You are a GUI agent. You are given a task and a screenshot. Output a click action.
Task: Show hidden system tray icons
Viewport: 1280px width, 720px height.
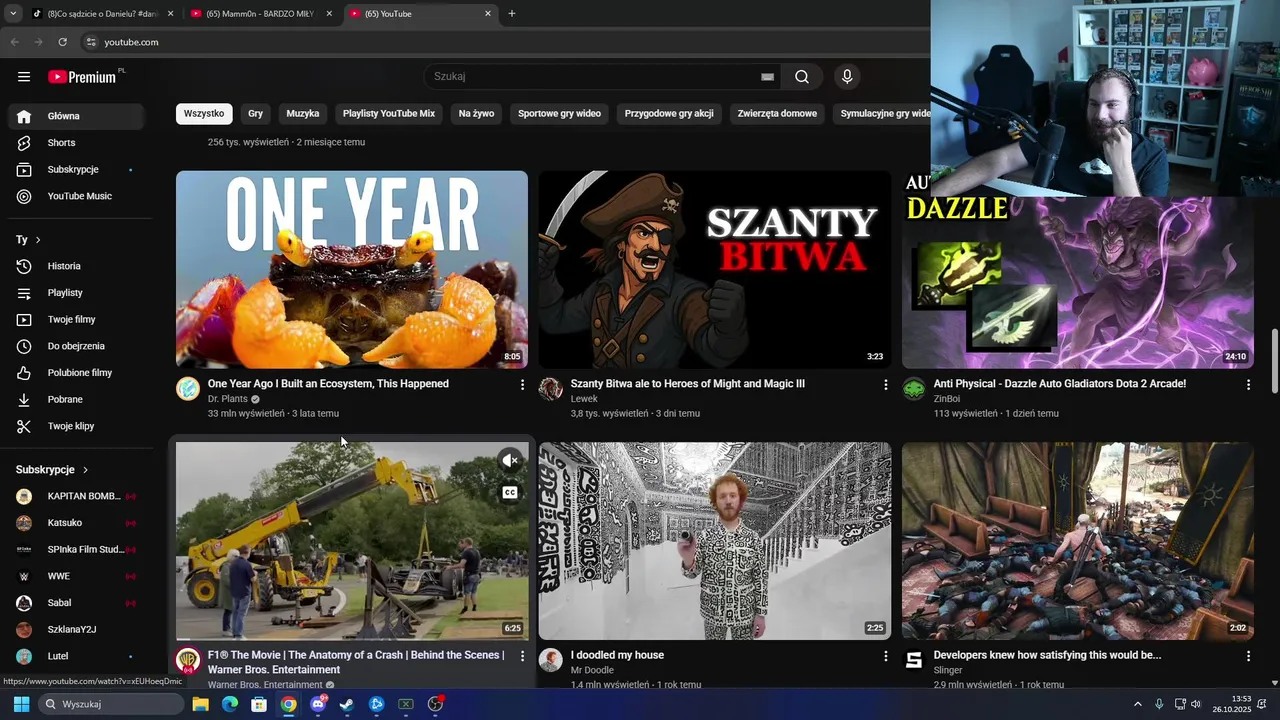tap(1137, 704)
